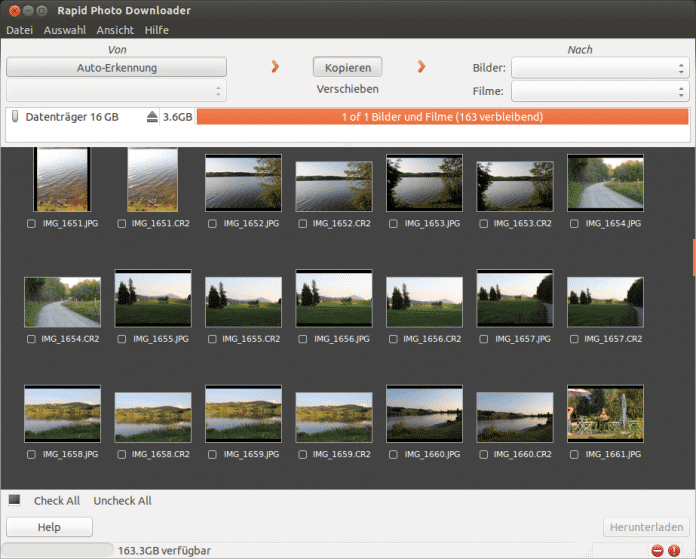Tick the checkbox for IMG_1660.JPG
Viewport: 696px width, 559px height.
pyautogui.click(x=393, y=454)
